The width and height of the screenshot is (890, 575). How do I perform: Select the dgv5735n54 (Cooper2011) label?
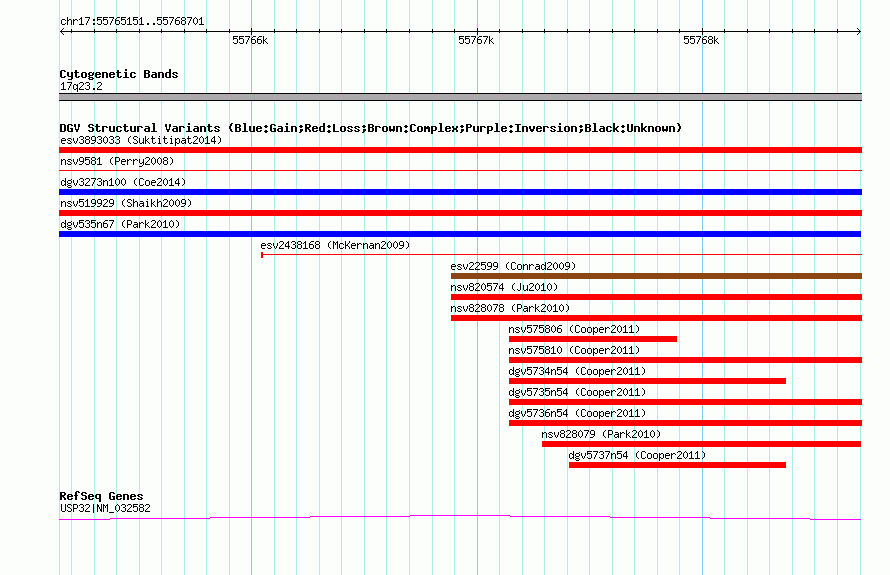[577, 392]
